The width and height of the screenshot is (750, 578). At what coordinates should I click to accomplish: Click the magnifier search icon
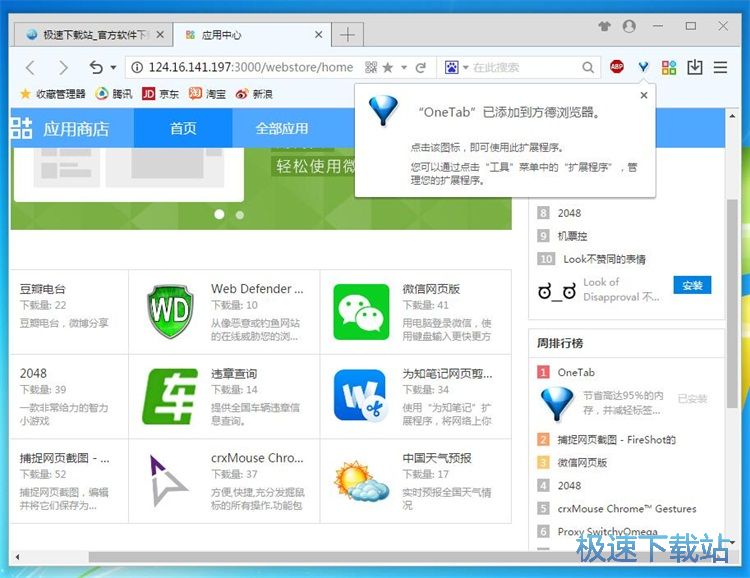tap(588, 67)
